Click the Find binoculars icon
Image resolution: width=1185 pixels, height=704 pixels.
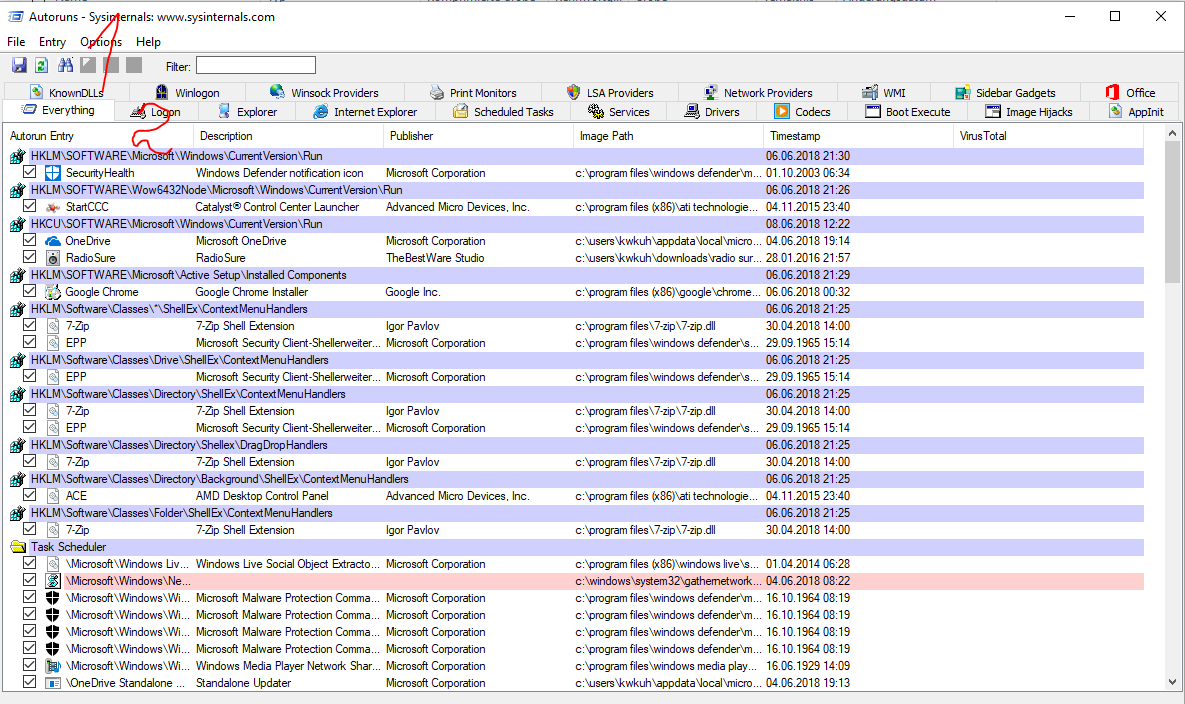[x=66, y=66]
